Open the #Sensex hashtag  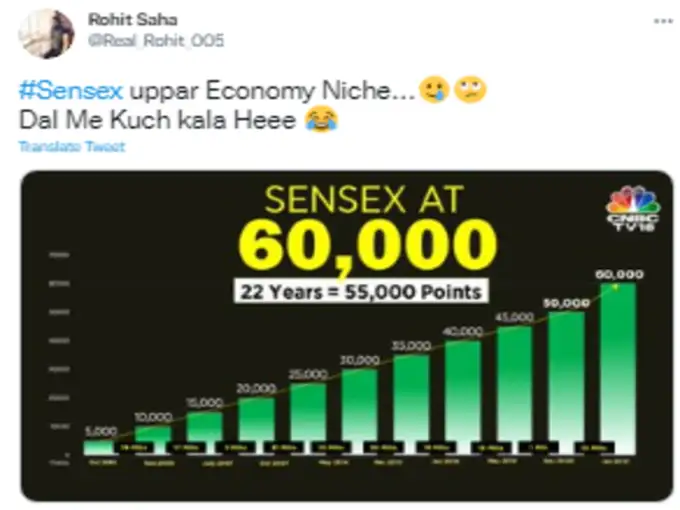pyautogui.click(x=70, y=92)
